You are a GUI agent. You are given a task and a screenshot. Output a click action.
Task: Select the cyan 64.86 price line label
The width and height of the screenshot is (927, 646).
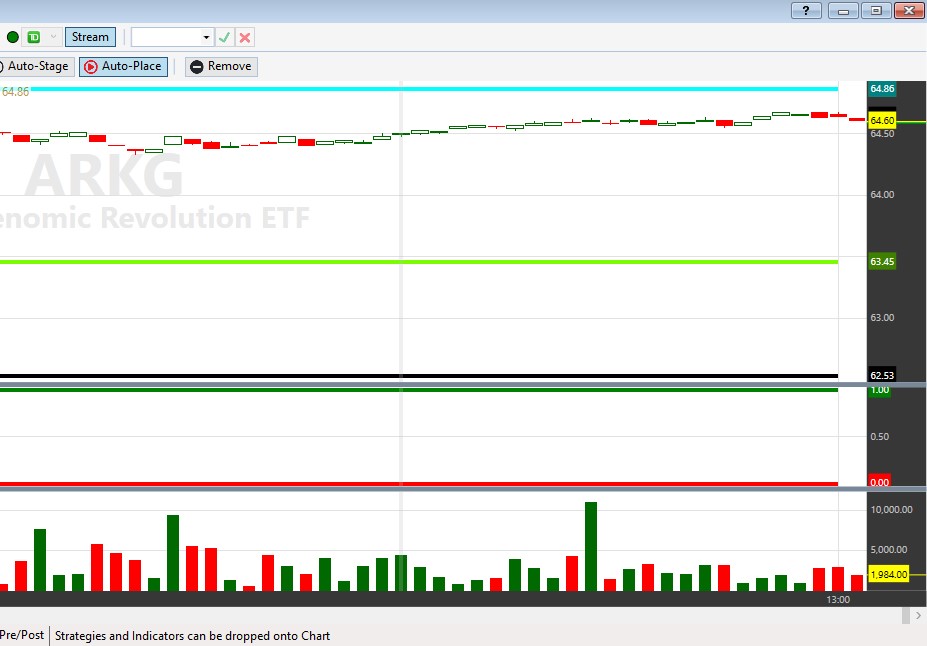pyautogui.click(x=882, y=89)
